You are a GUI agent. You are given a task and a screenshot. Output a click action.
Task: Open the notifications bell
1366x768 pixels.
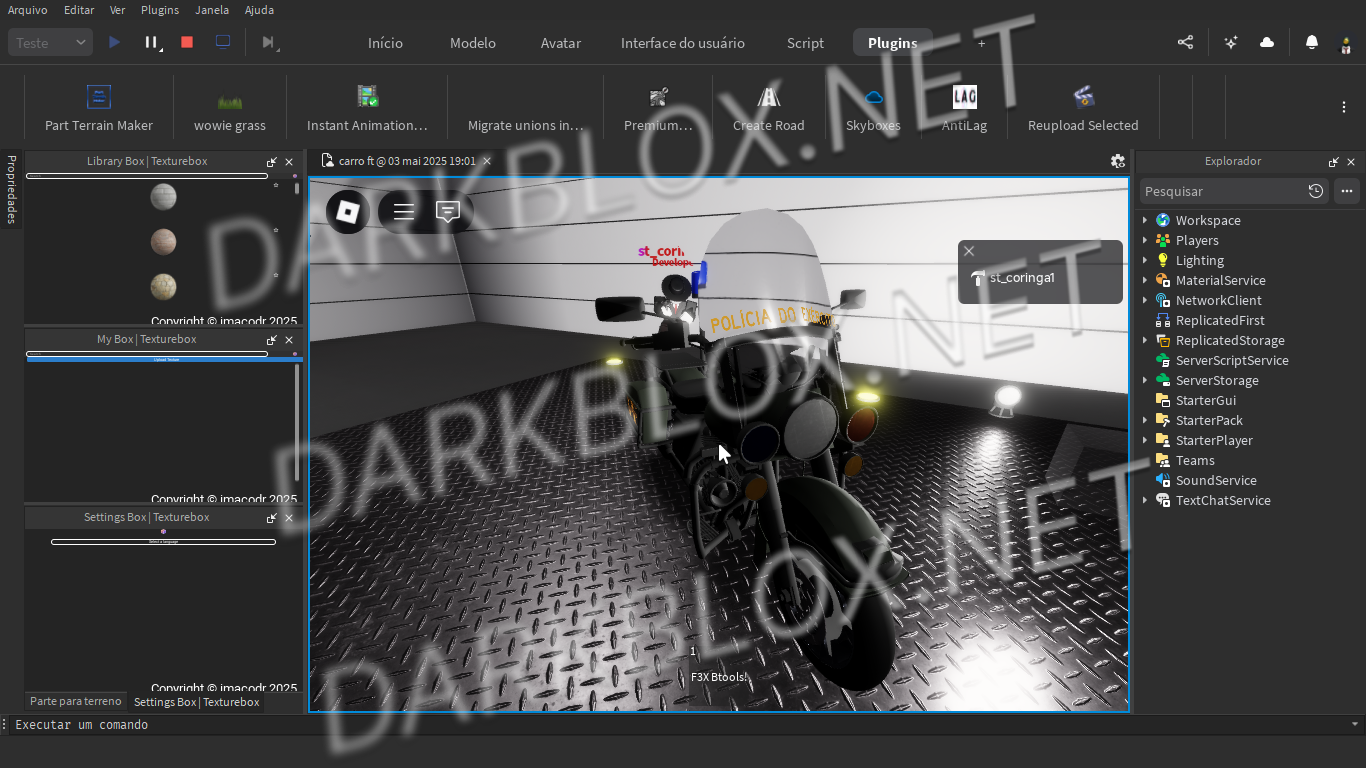1312,42
